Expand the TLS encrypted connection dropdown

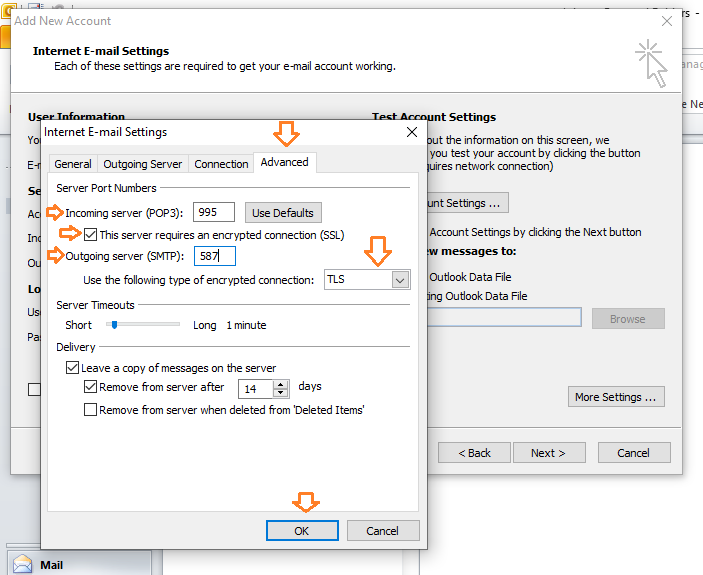(400, 280)
